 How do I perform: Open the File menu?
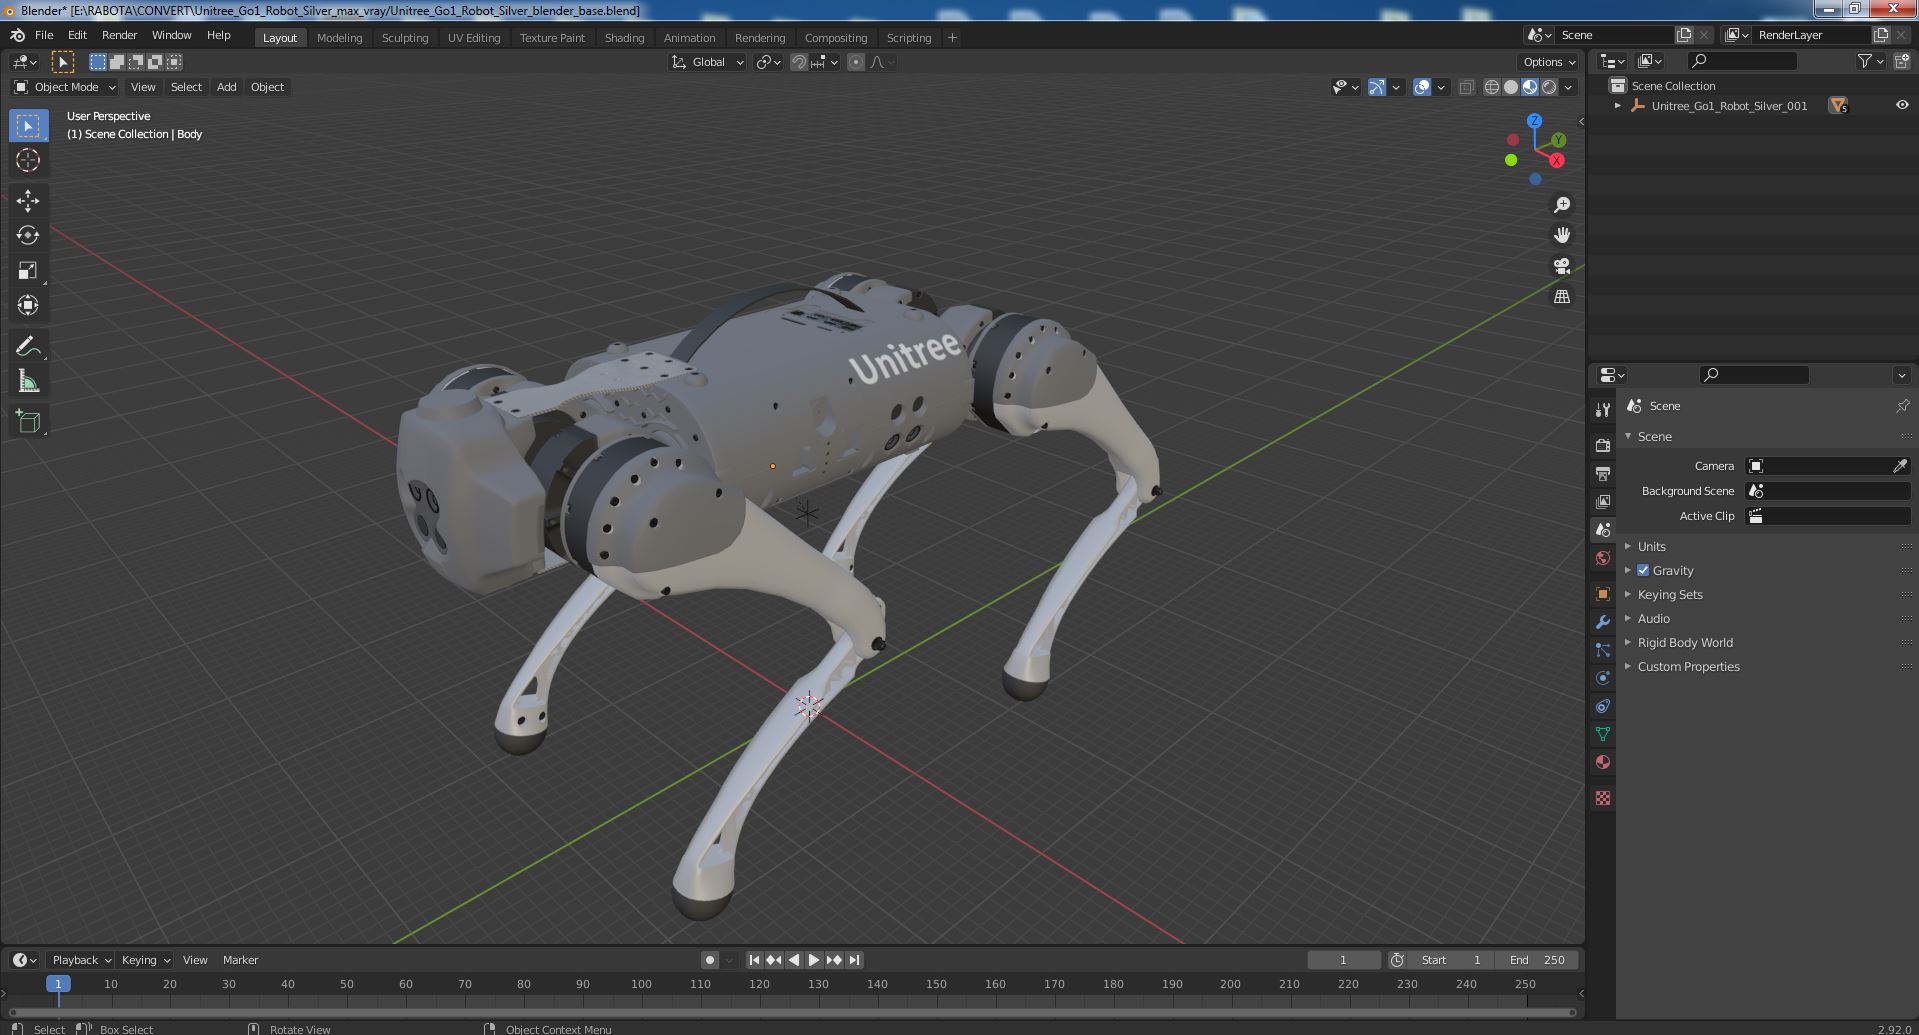click(x=44, y=35)
